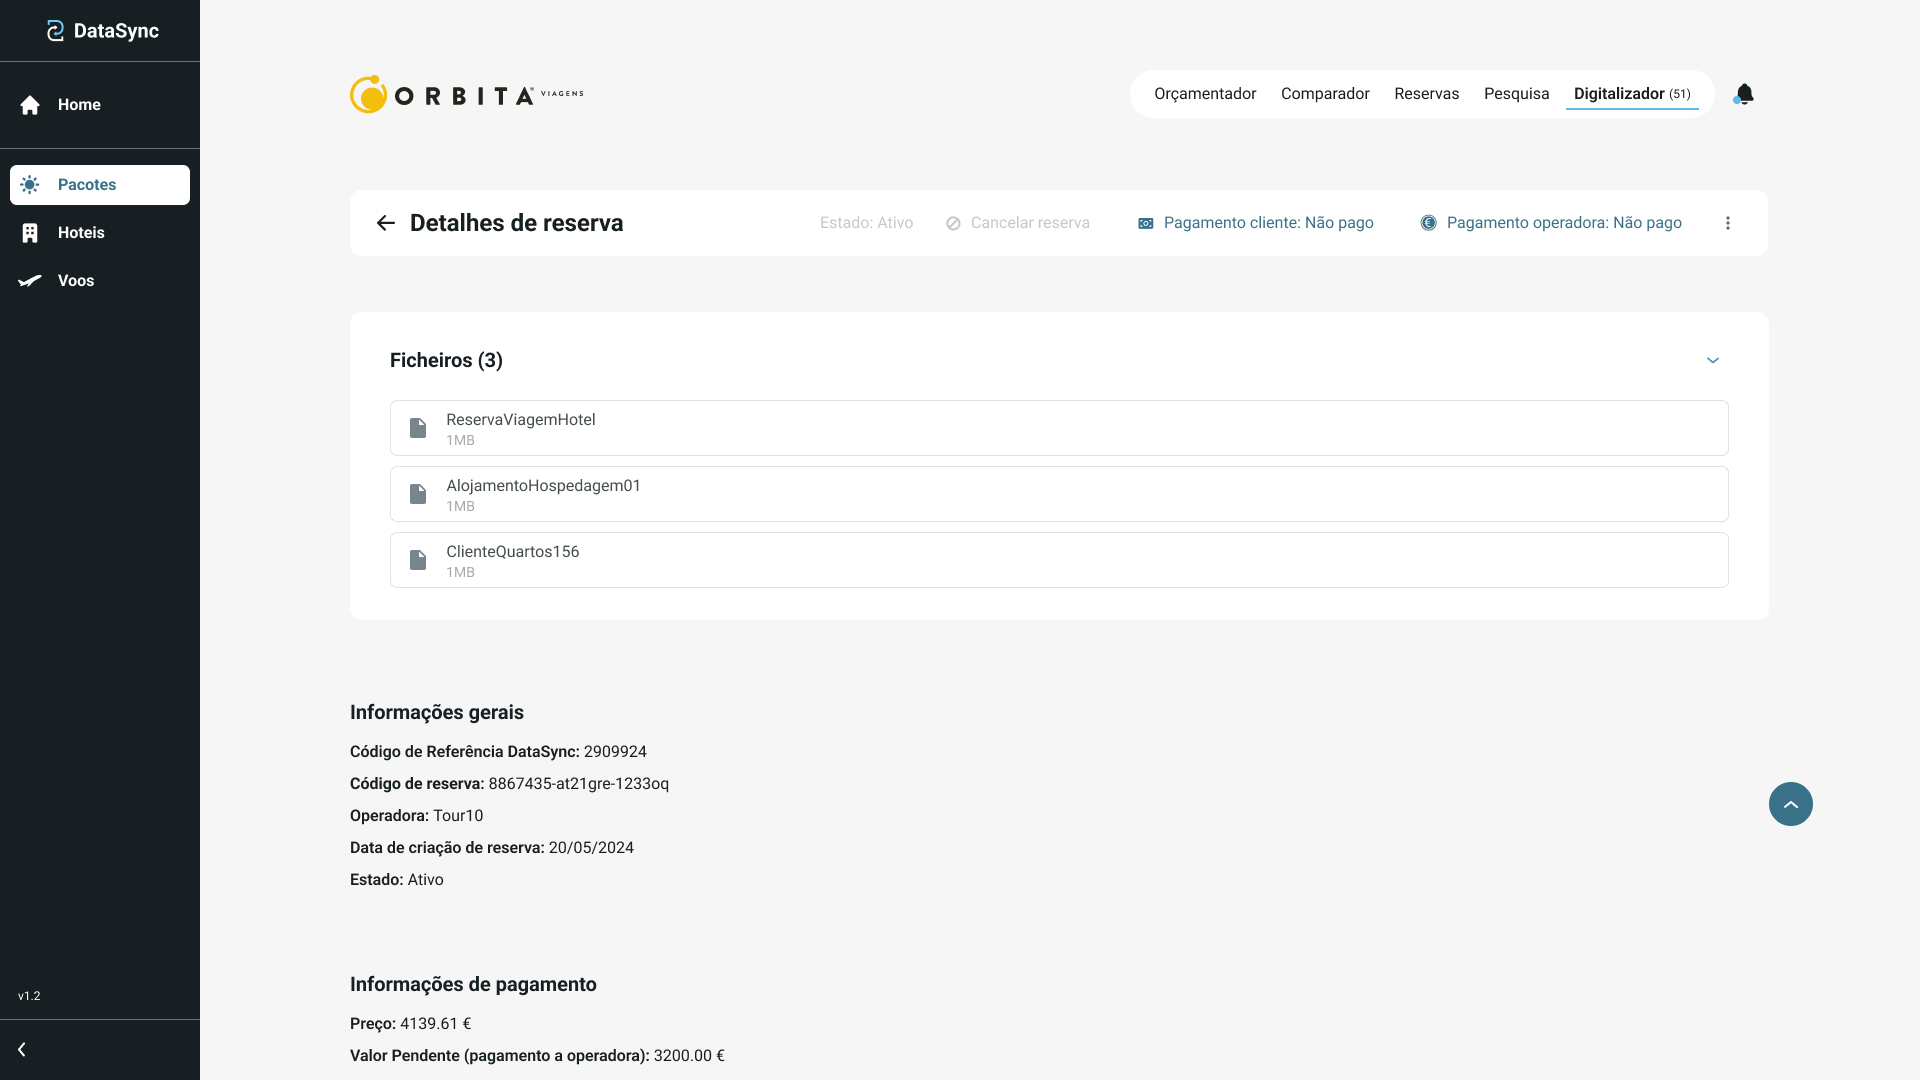Collapse the sidebar with bottom chevron
The image size is (1920, 1080).
coord(22,1049)
